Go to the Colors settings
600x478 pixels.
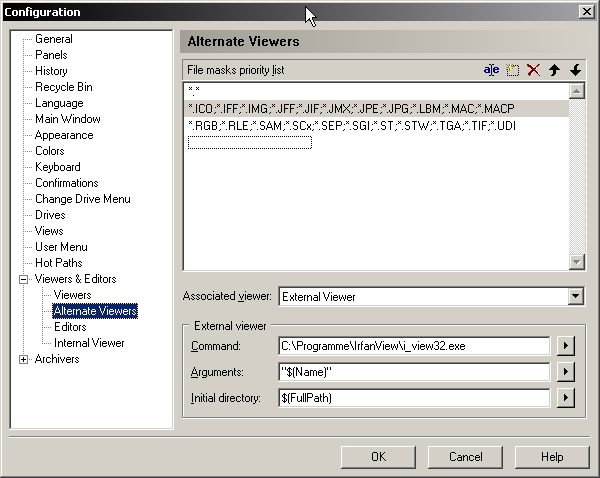[x=49, y=151]
